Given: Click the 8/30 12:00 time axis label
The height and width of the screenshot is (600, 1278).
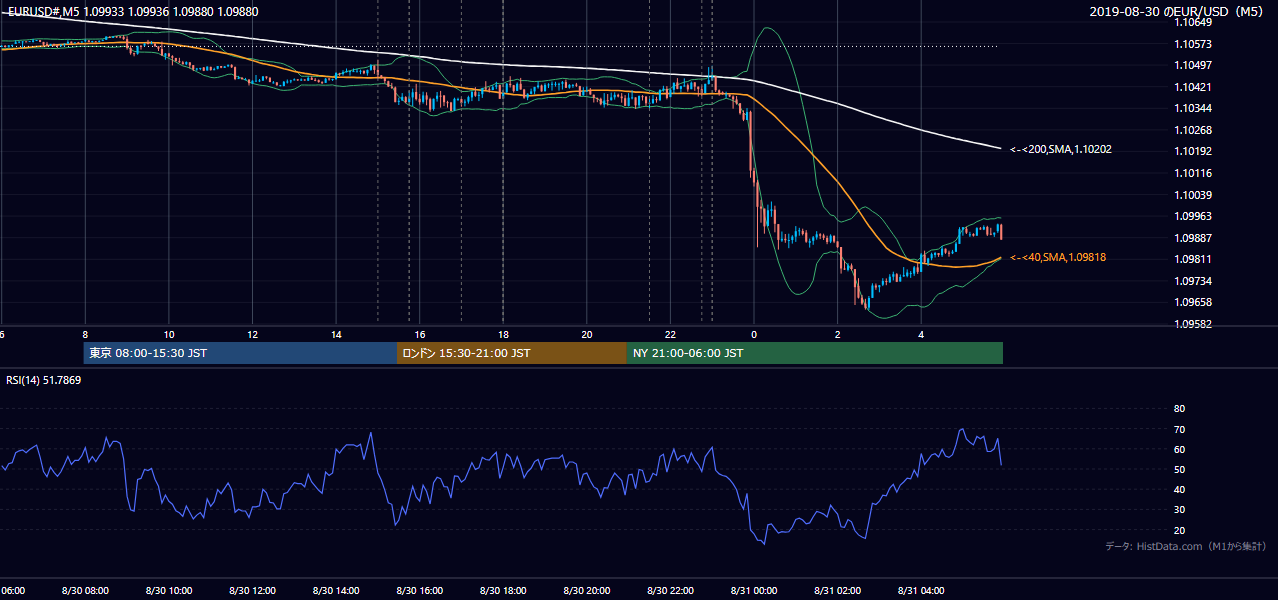Looking at the screenshot, I should [x=252, y=591].
